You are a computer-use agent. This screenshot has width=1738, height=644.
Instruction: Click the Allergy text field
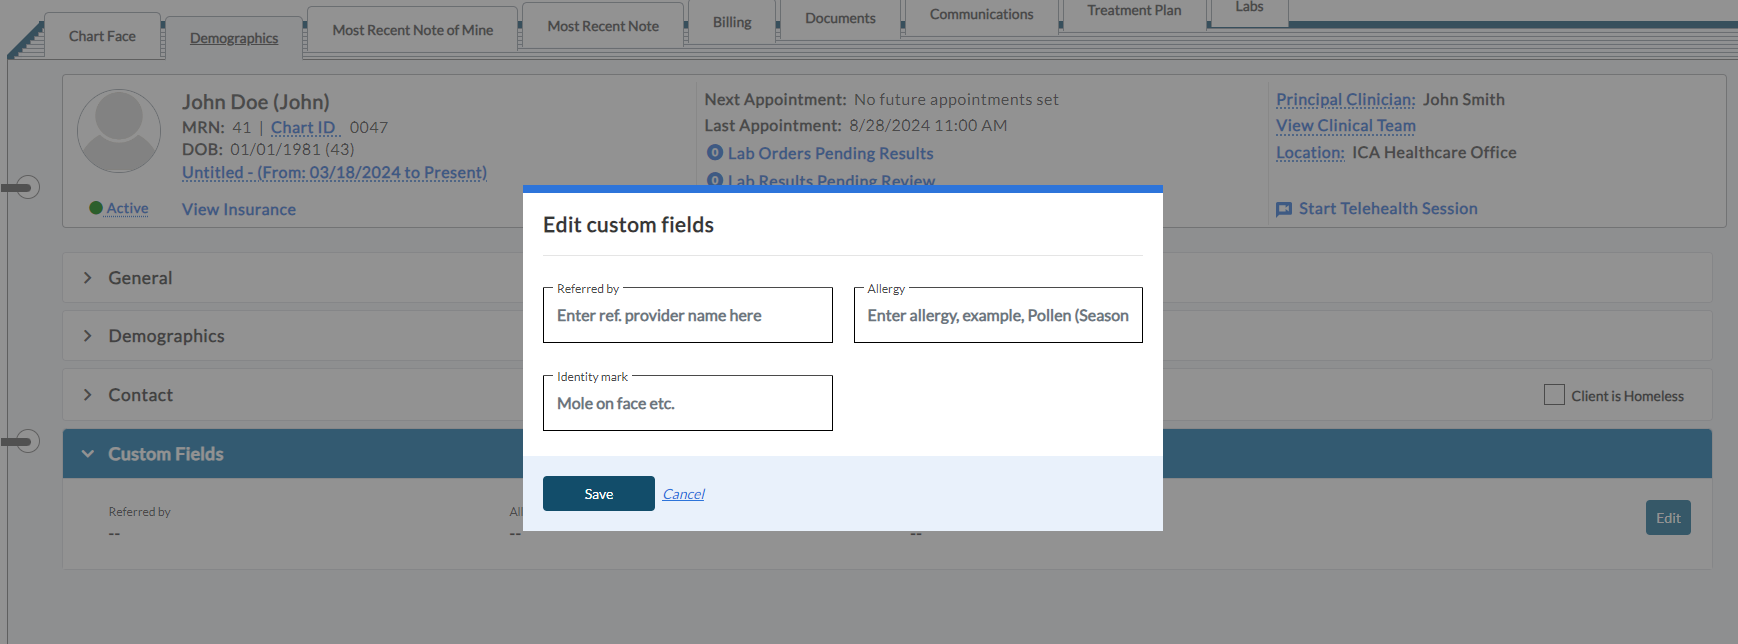998,316
